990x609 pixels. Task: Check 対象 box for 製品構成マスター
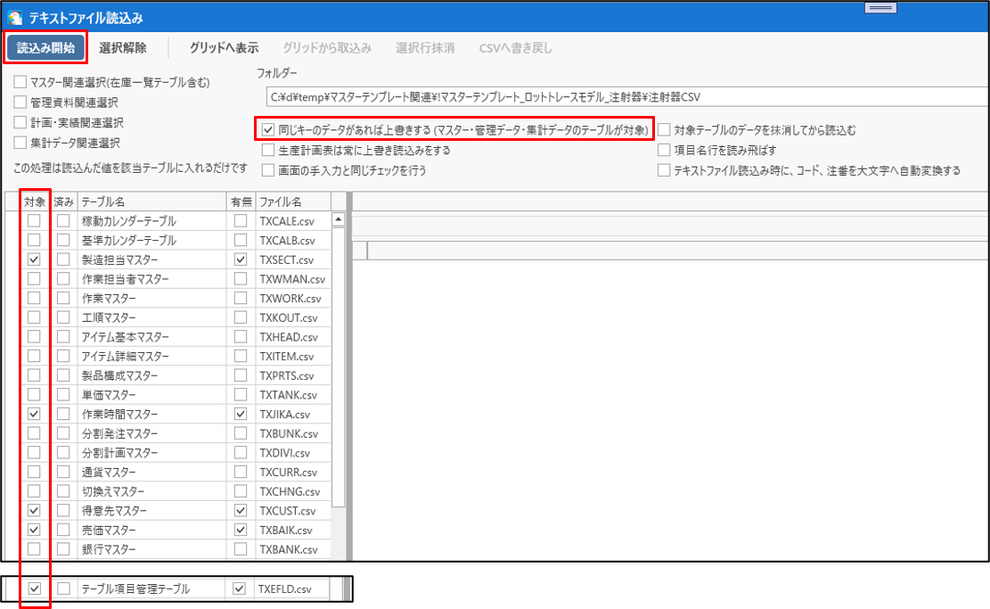pyautogui.click(x=34, y=375)
